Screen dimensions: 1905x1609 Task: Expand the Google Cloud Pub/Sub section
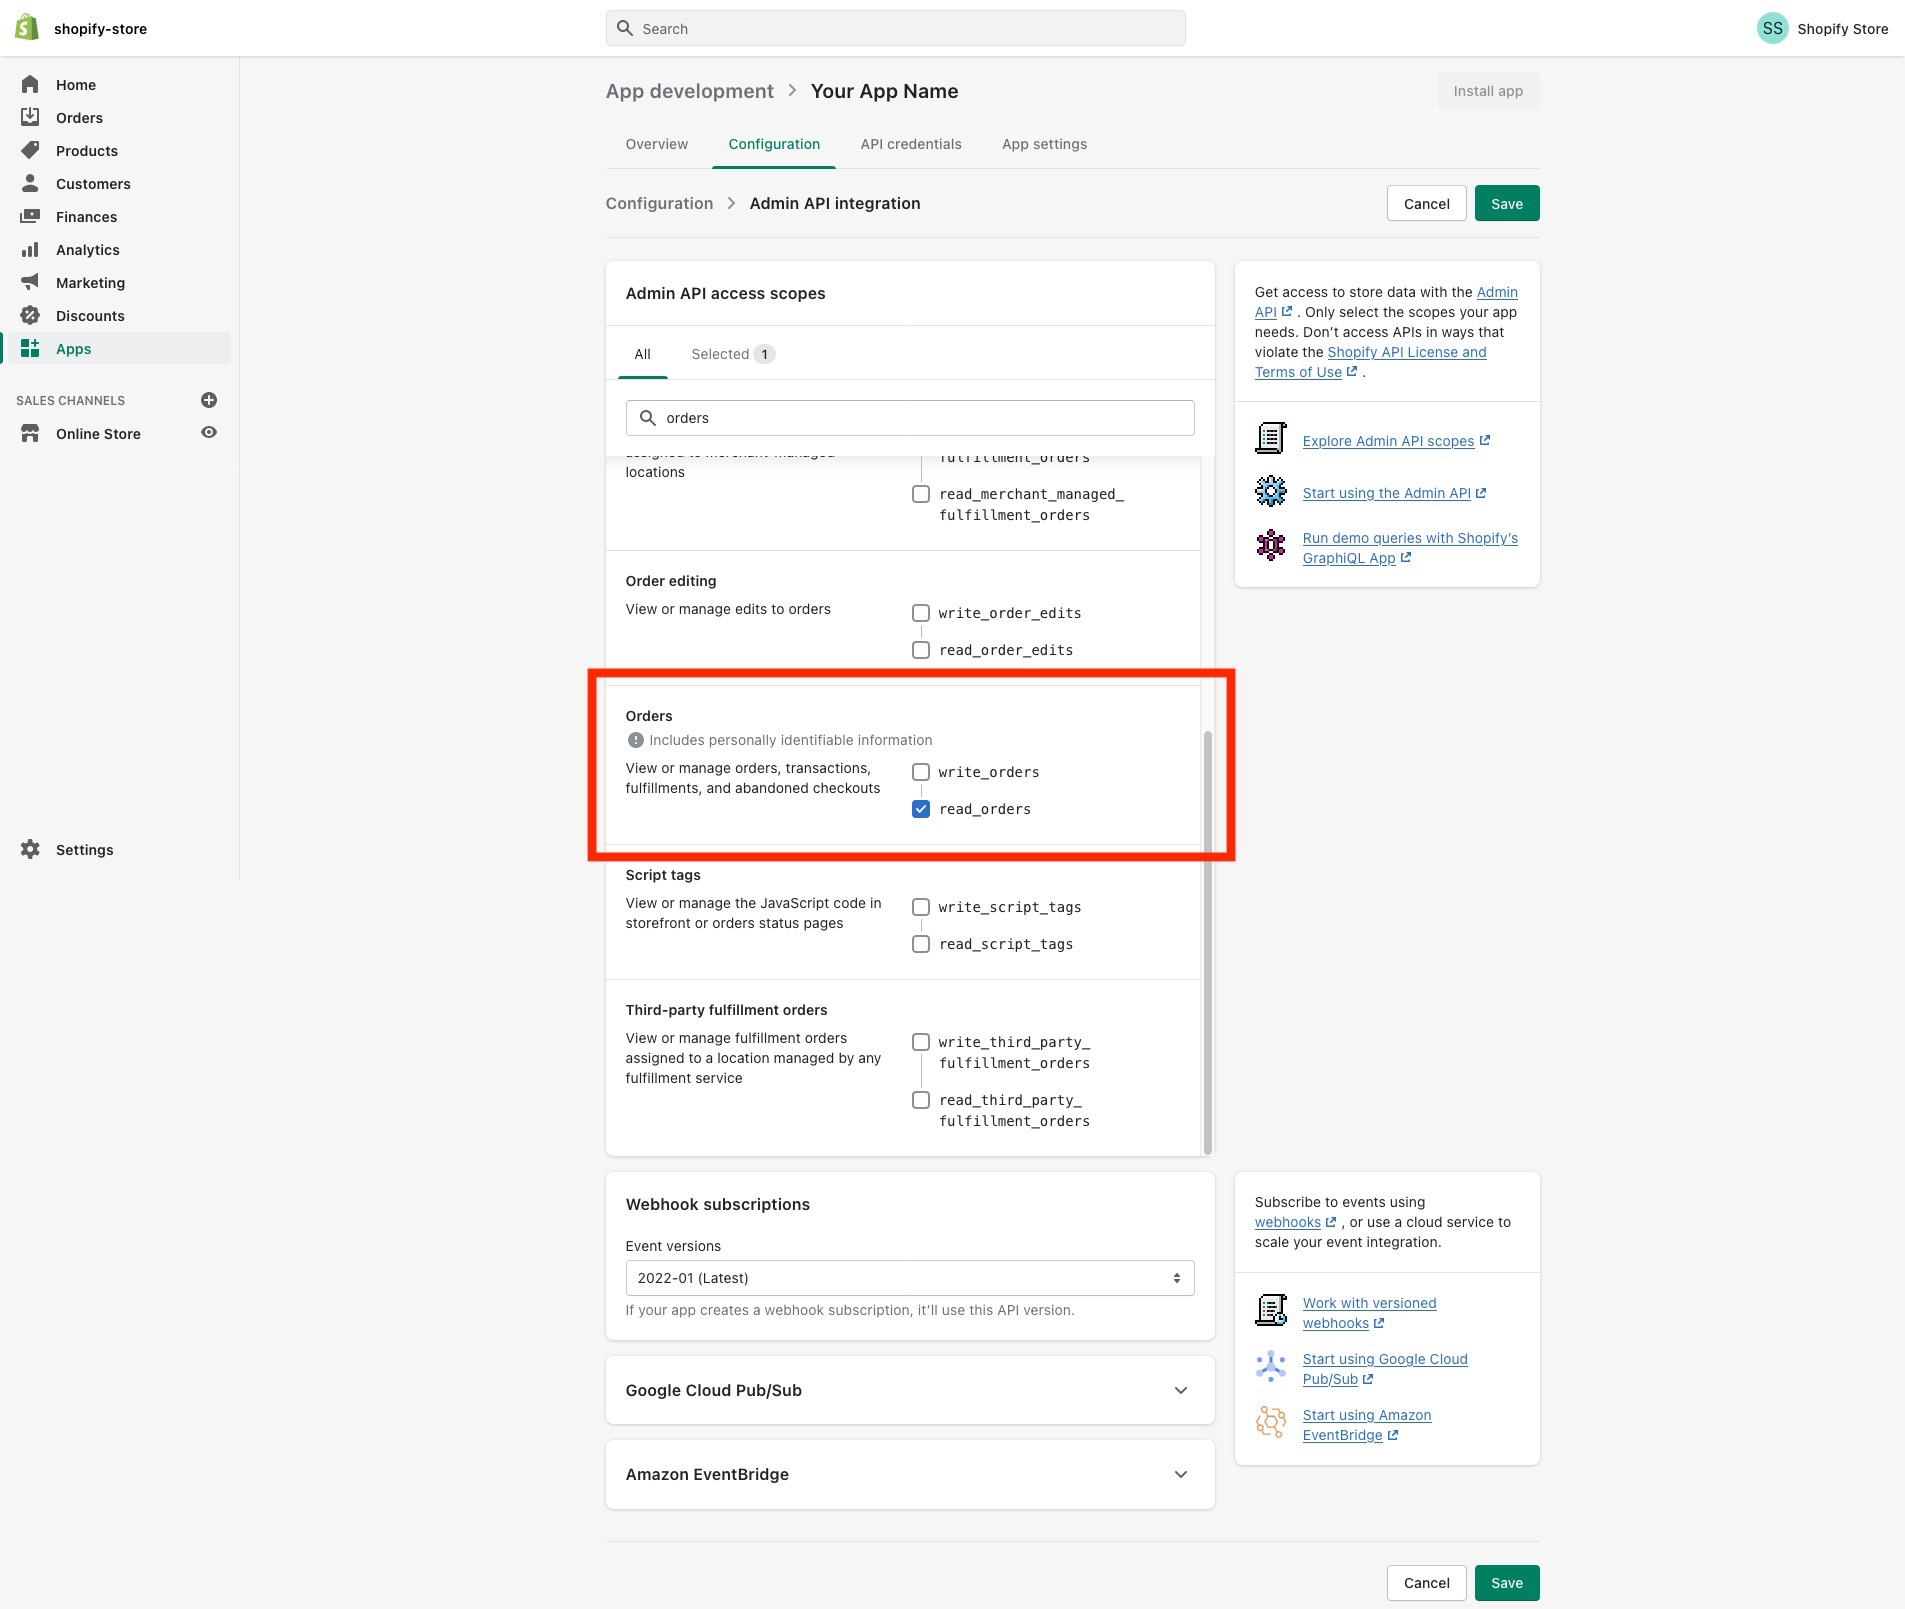click(910, 1390)
